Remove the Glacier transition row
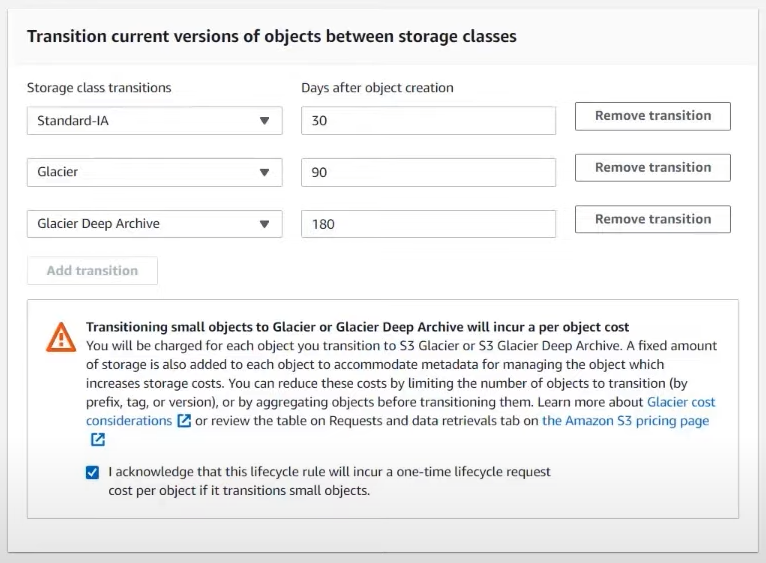The width and height of the screenshot is (766, 563). tap(652, 168)
